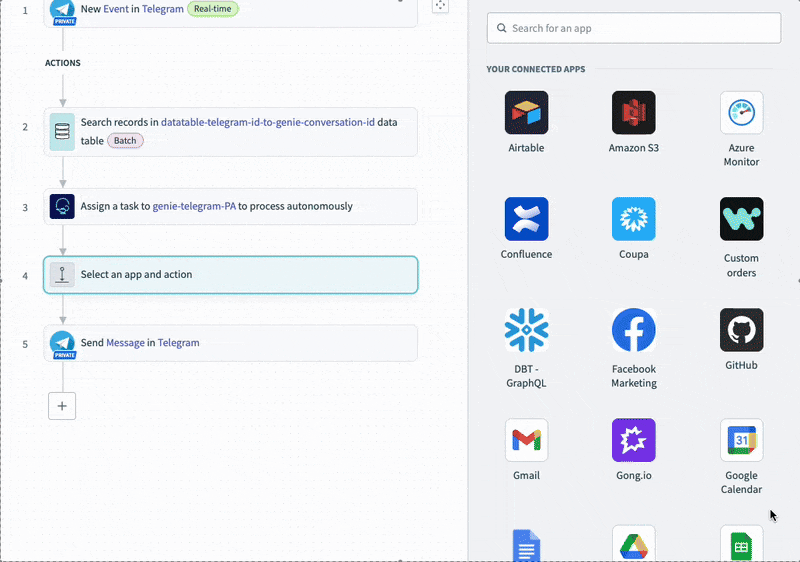Image resolution: width=800 pixels, height=562 pixels.
Task: Click the Confluence label text
Action: (526, 254)
